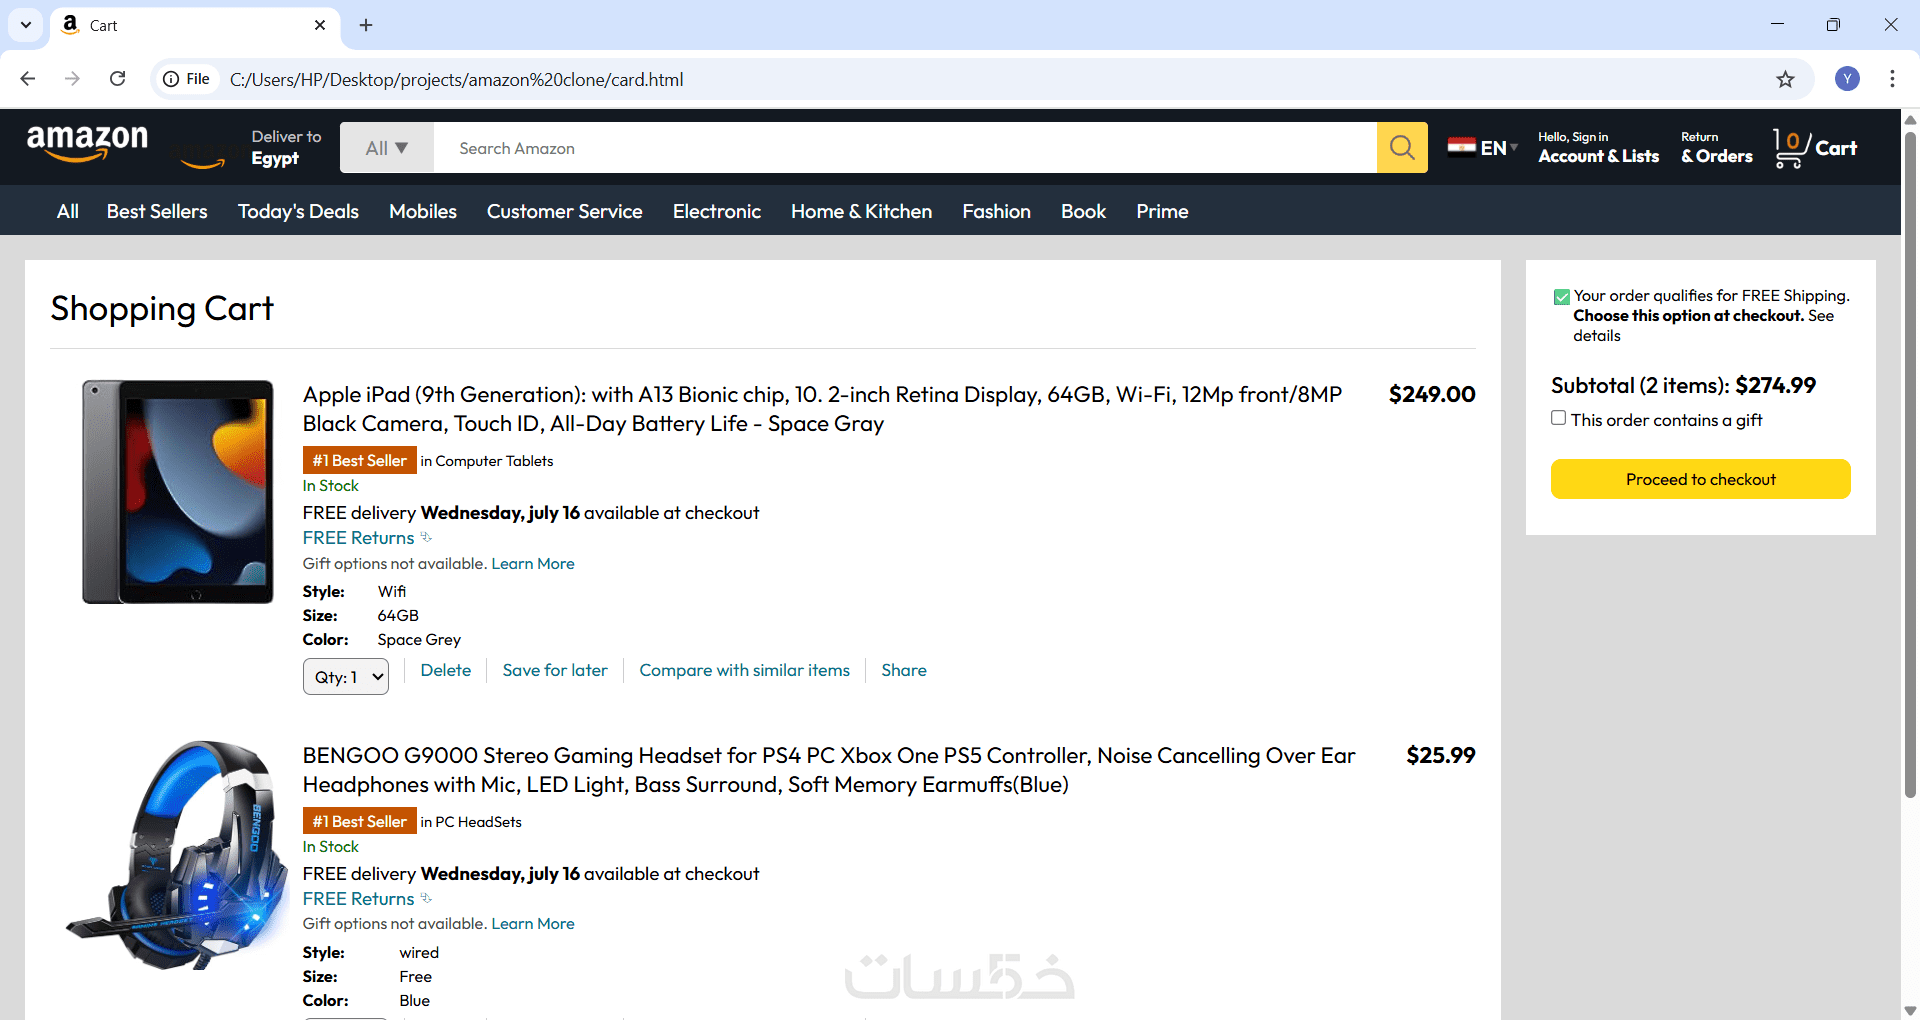Open Learn More under headset gift options
The height and width of the screenshot is (1020, 1920).
[x=533, y=924]
